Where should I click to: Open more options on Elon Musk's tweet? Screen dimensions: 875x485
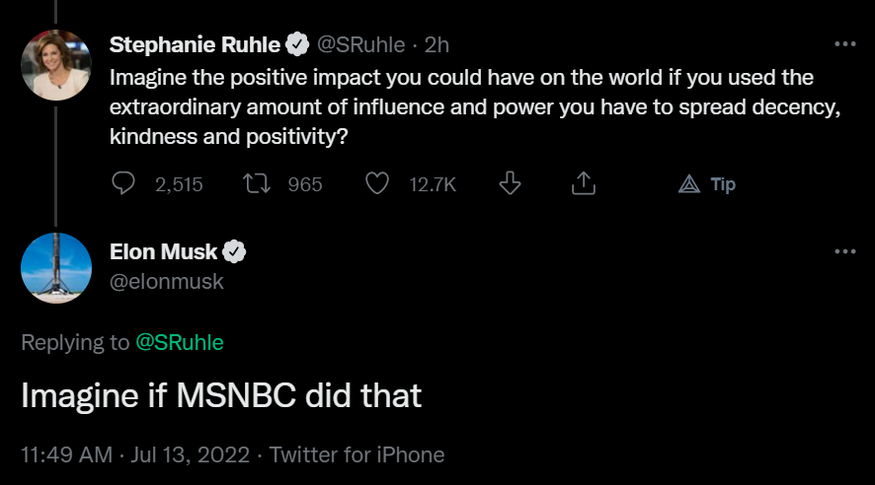click(x=845, y=252)
